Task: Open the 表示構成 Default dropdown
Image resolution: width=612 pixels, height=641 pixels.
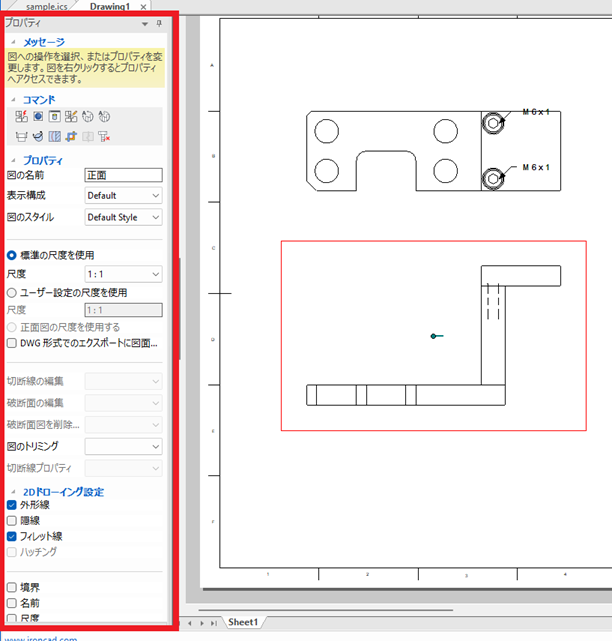Action: tap(123, 195)
